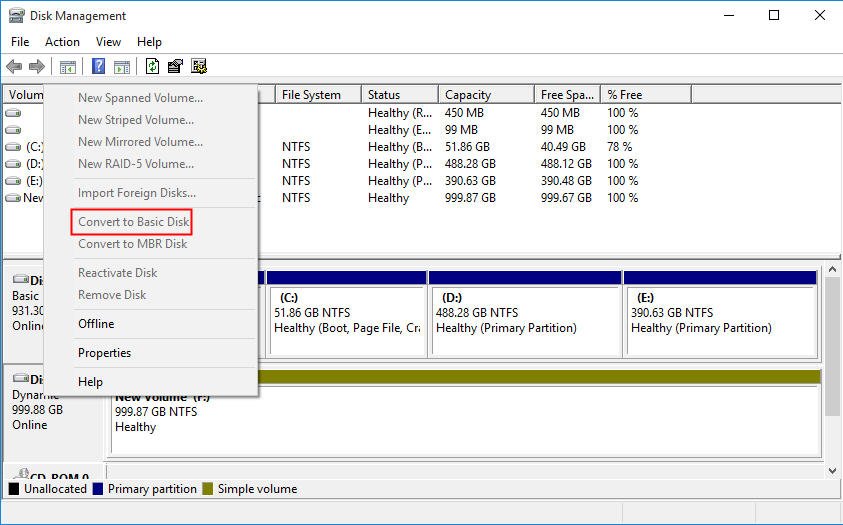Click the Dynamic 999.88 GB disk label
Screen dimensions: 843x525
click(37, 410)
